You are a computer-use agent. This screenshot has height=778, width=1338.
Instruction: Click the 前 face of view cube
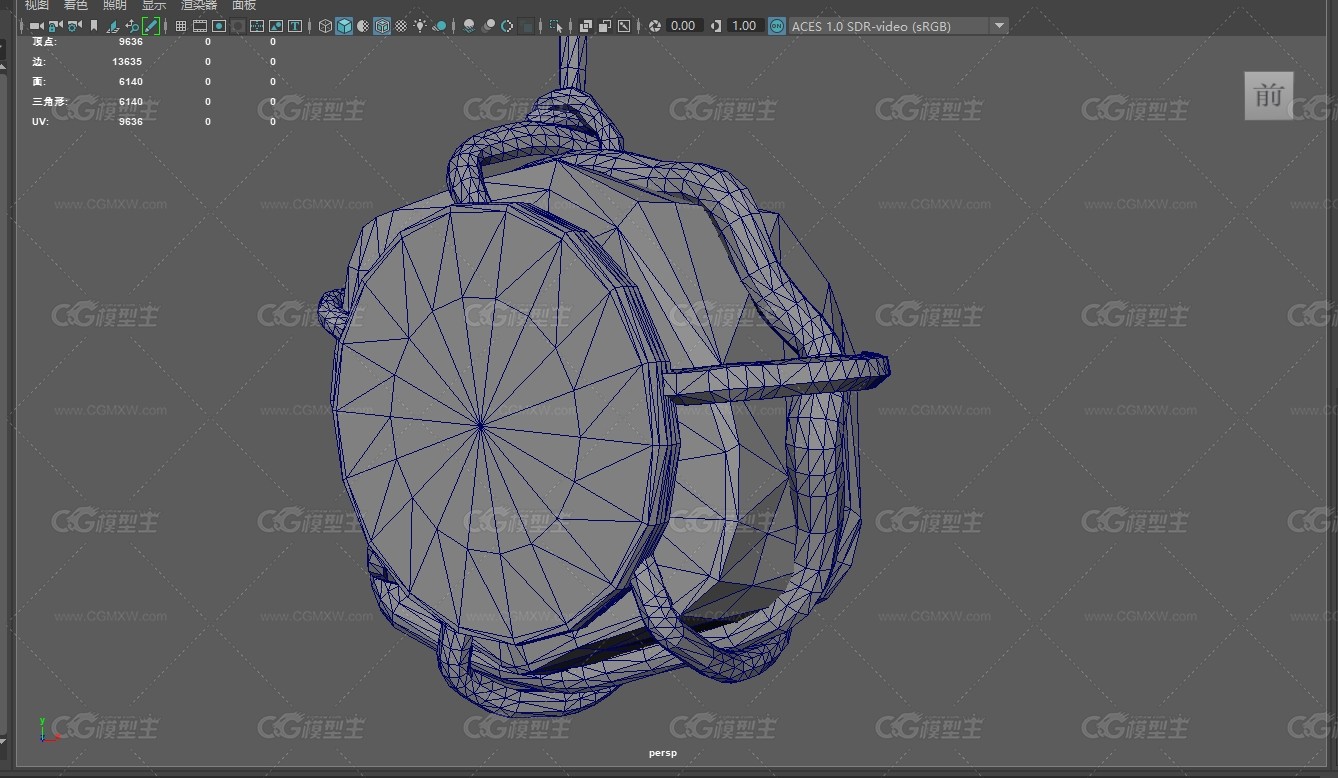(1269, 96)
